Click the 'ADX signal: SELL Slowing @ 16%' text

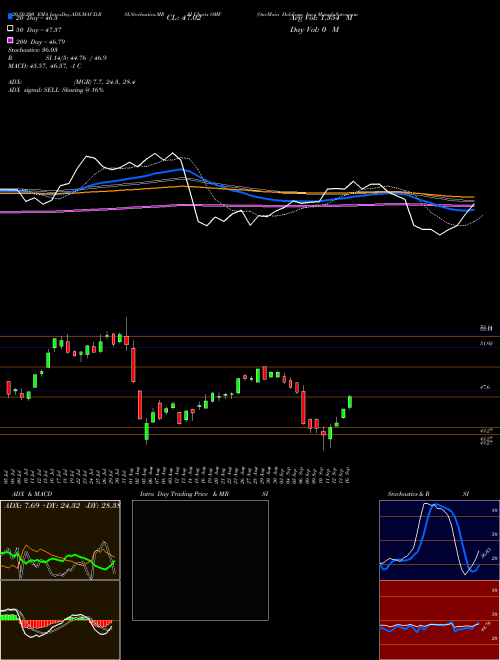(56, 90)
